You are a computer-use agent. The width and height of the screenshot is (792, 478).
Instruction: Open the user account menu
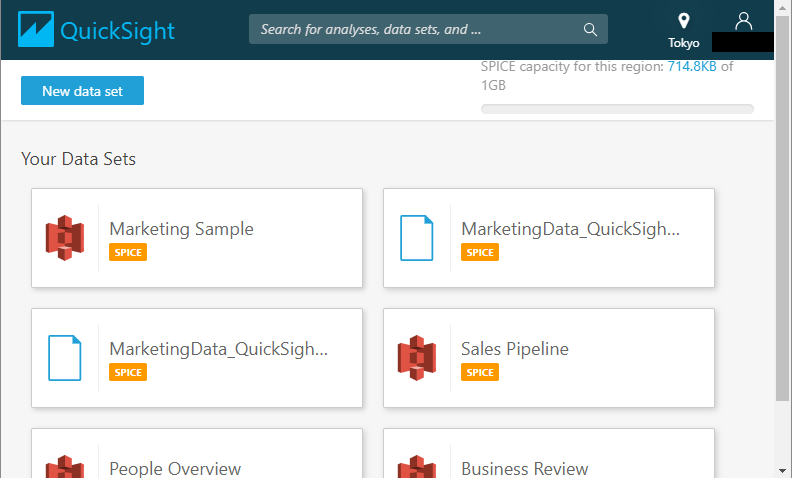tap(742, 22)
